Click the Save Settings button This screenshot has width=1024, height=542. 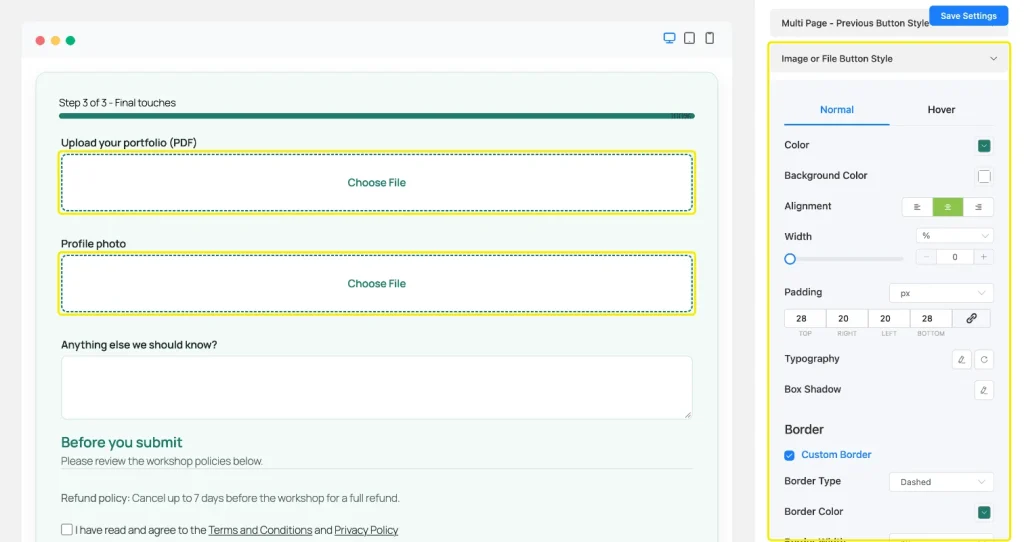coord(968,16)
